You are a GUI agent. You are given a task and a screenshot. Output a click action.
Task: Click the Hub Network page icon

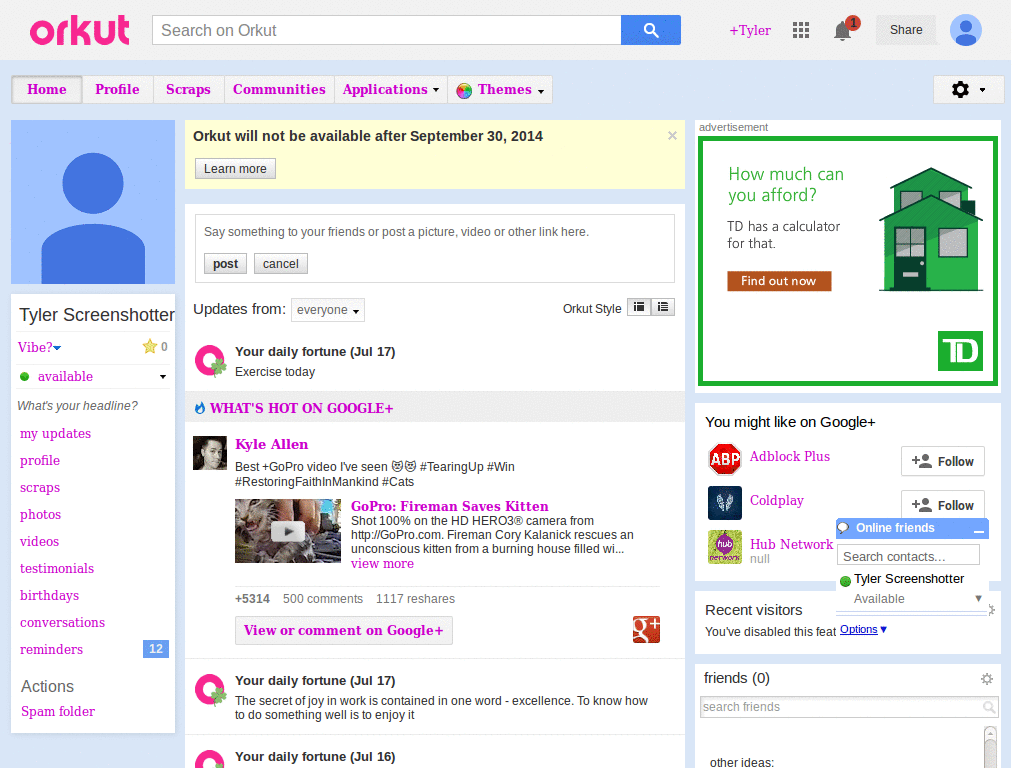(x=725, y=547)
